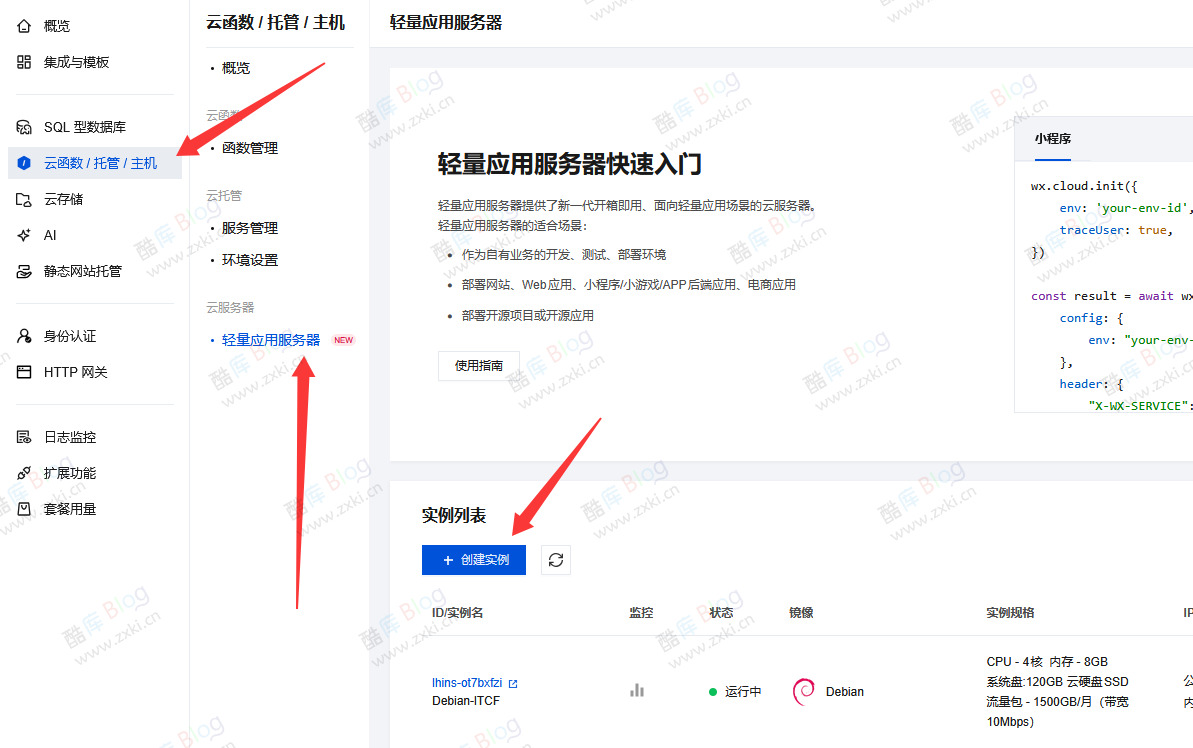Click the green 运行中 status dot
The image size is (1193, 748).
pyautogui.click(x=713, y=692)
